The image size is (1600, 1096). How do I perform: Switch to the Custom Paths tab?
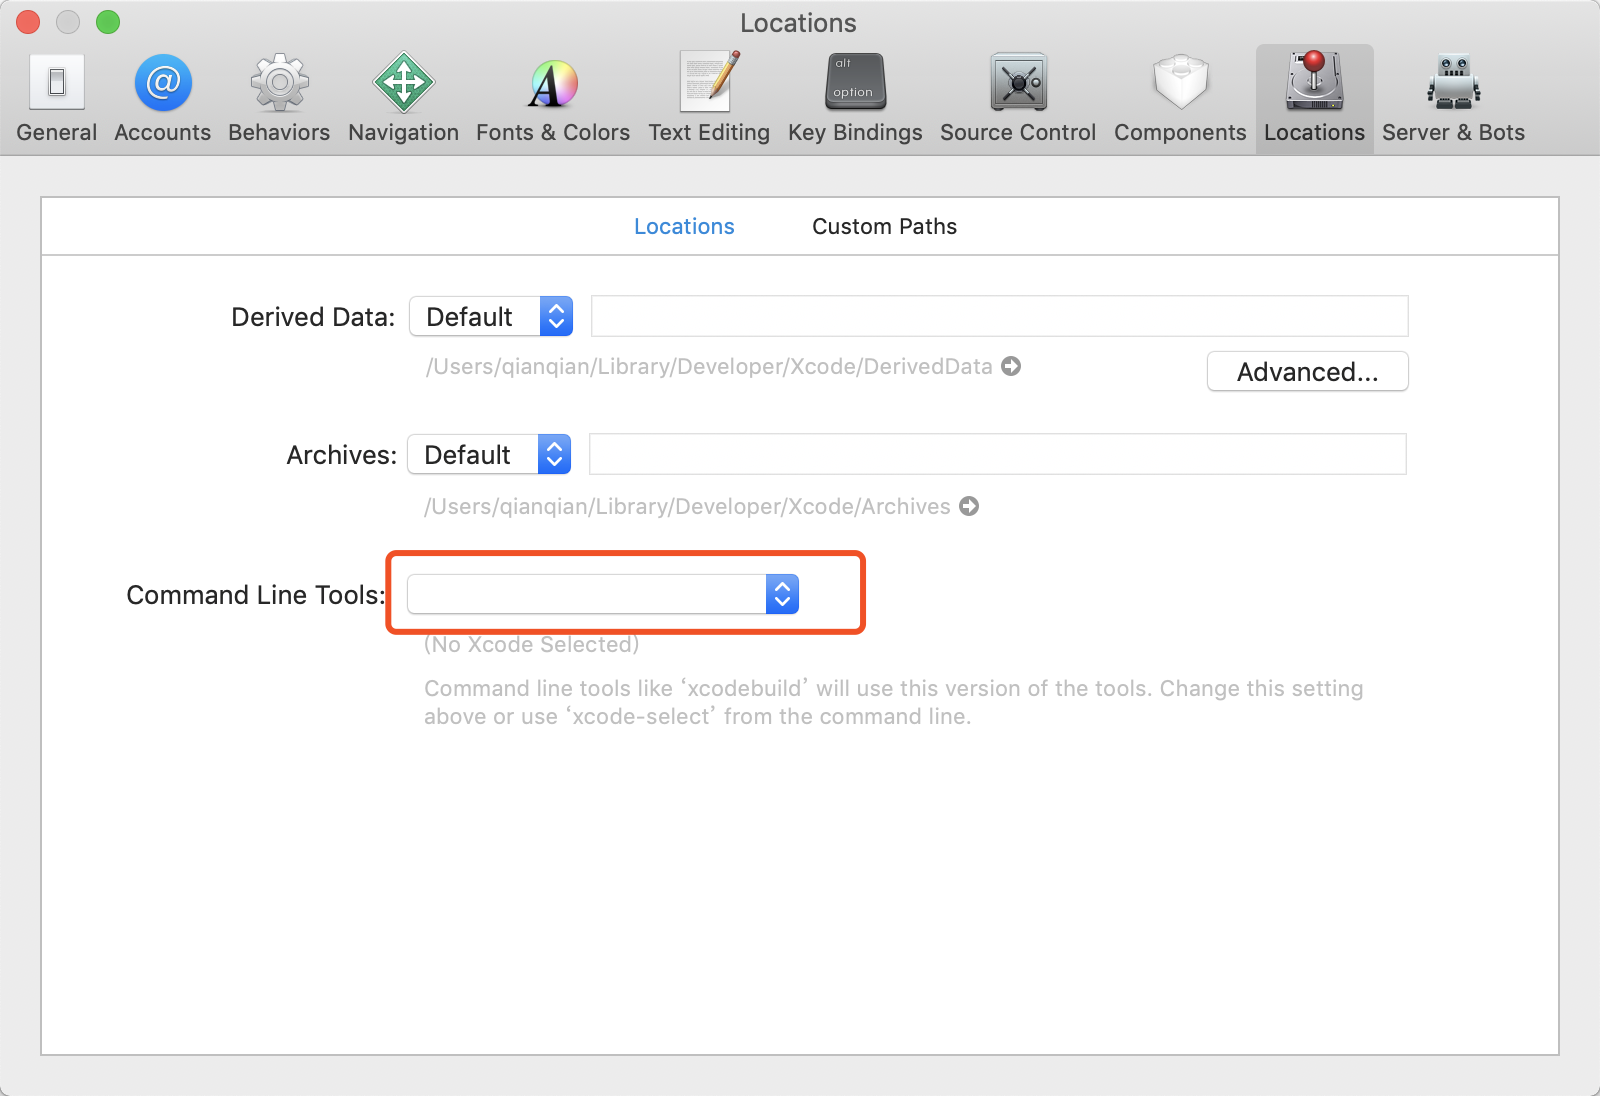(x=884, y=227)
